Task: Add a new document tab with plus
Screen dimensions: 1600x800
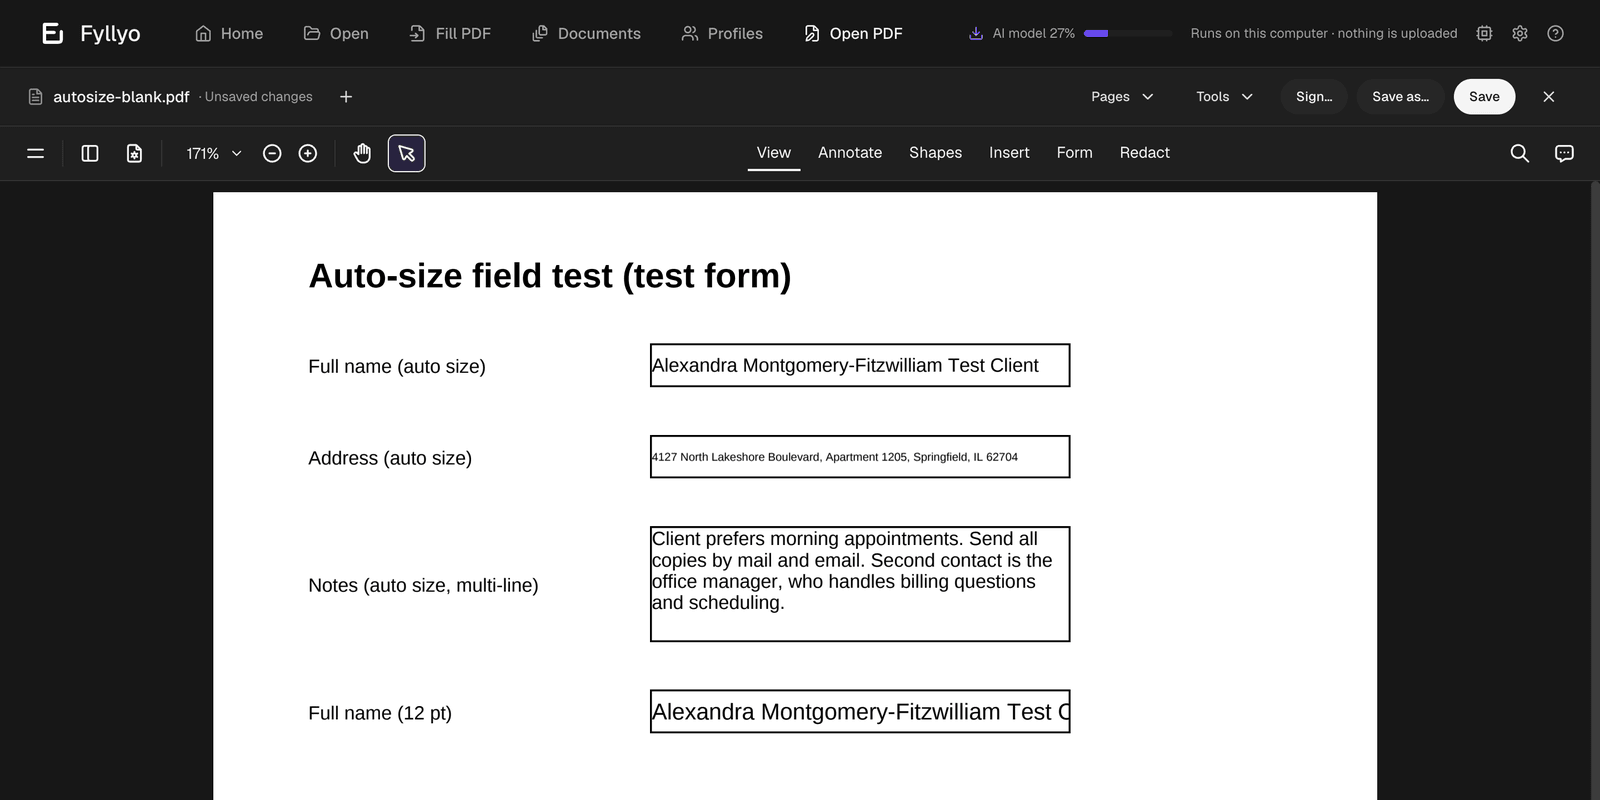Action: (346, 97)
